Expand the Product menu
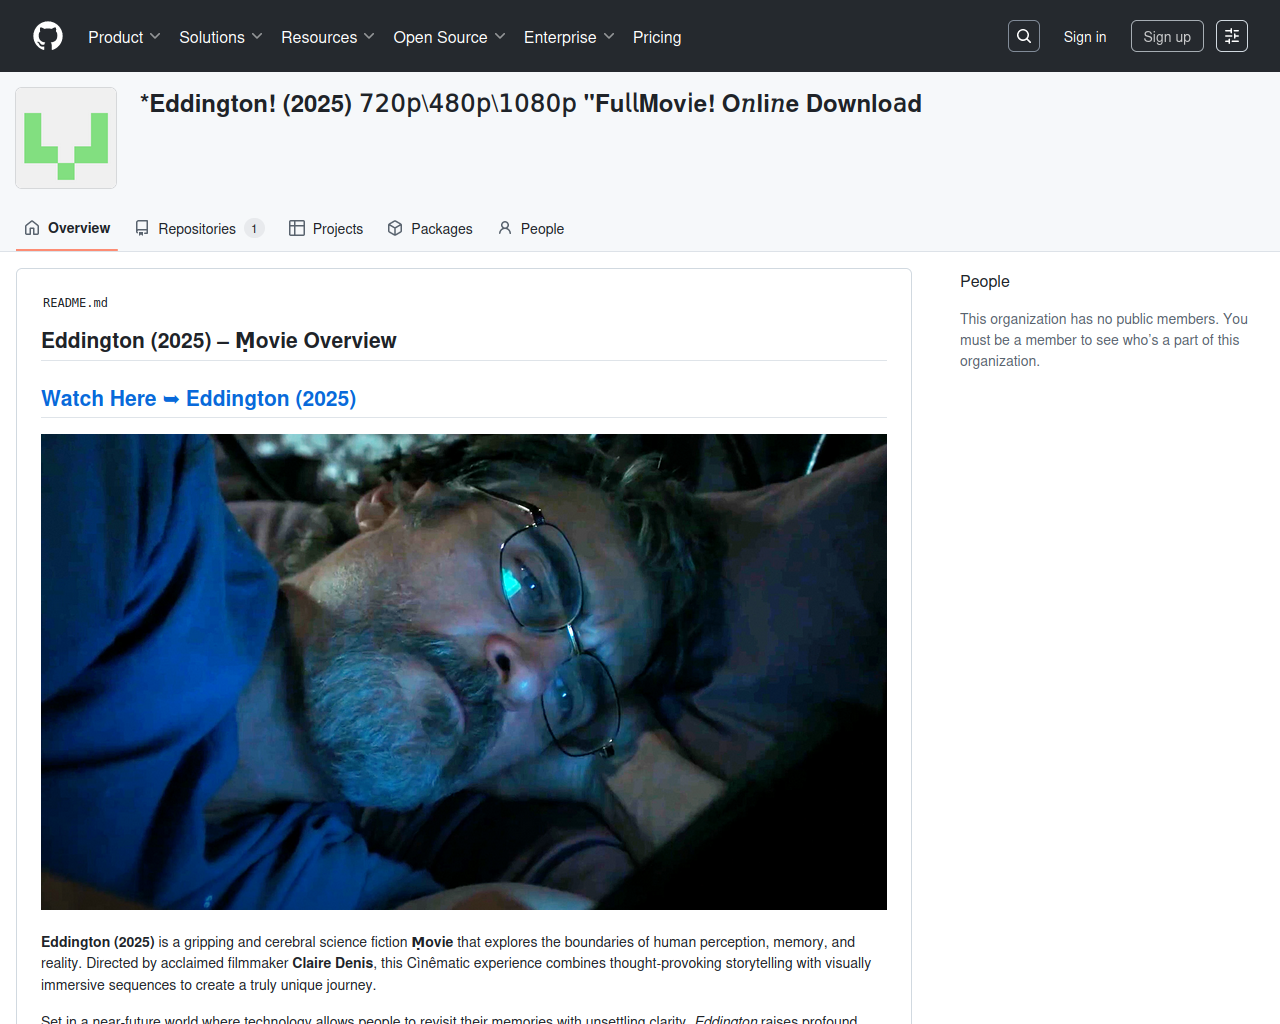 [x=124, y=37]
